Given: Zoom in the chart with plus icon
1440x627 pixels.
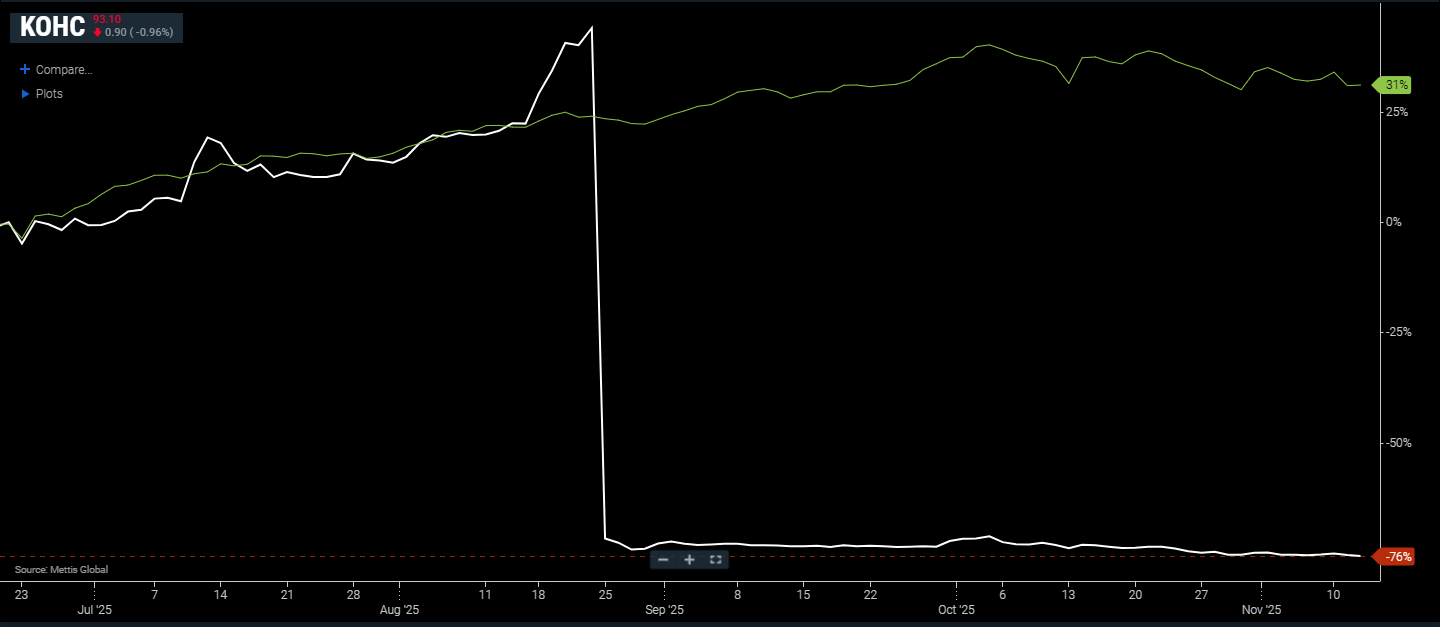Looking at the screenshot, I should point(689,560).
